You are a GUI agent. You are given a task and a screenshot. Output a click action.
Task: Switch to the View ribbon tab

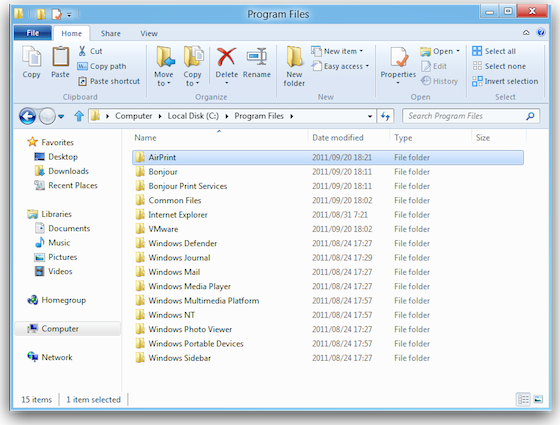click(149, 34)
